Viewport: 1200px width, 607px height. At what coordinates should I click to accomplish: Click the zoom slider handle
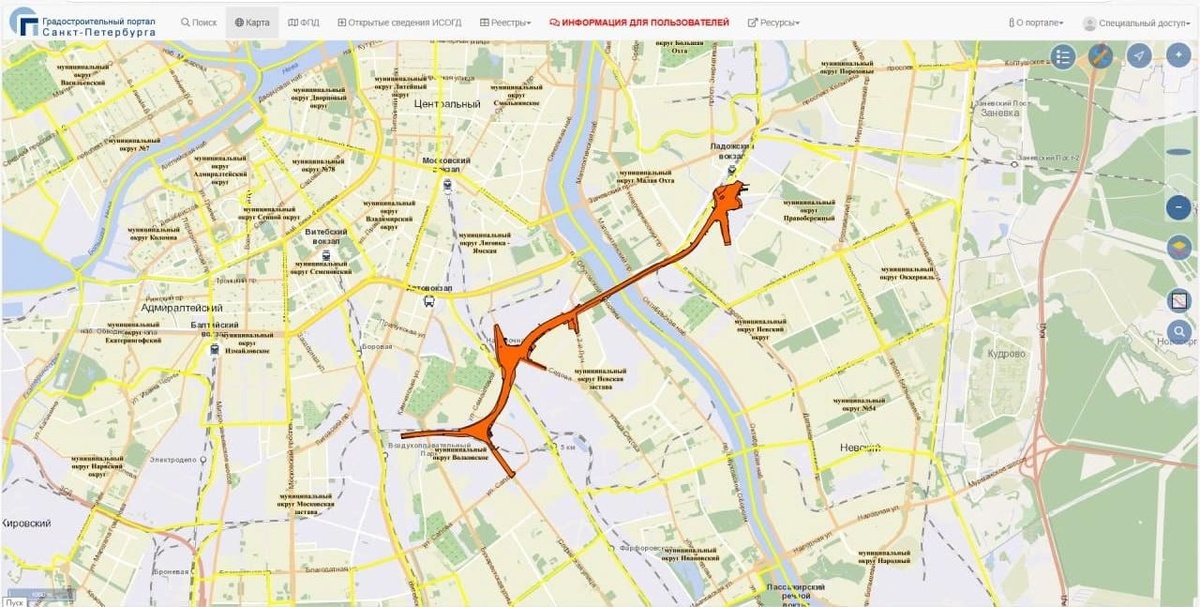[x=1179, y=152]
